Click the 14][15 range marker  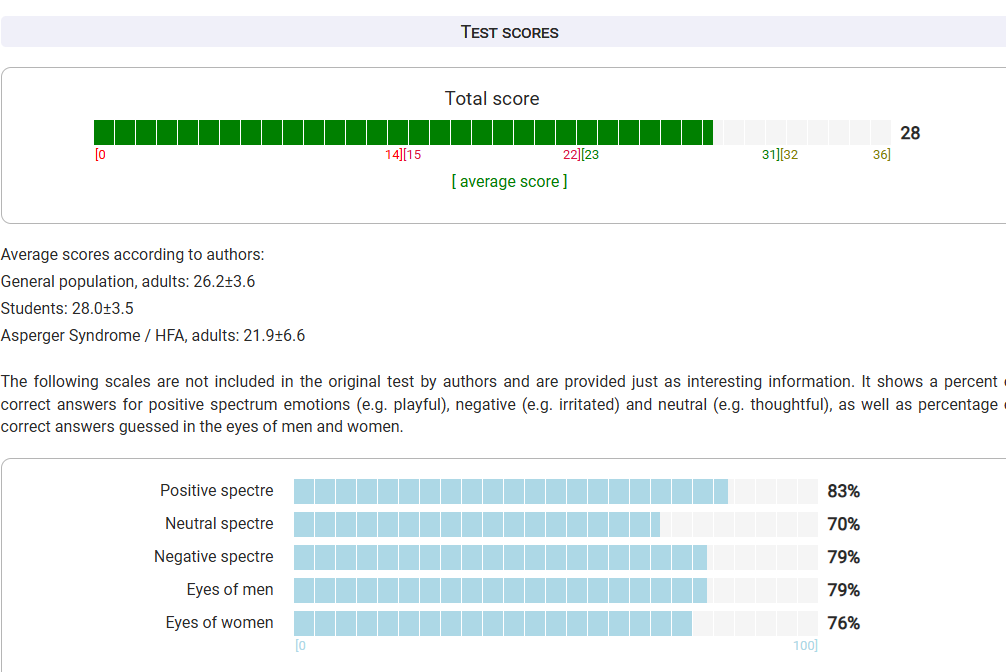[403, 155]
